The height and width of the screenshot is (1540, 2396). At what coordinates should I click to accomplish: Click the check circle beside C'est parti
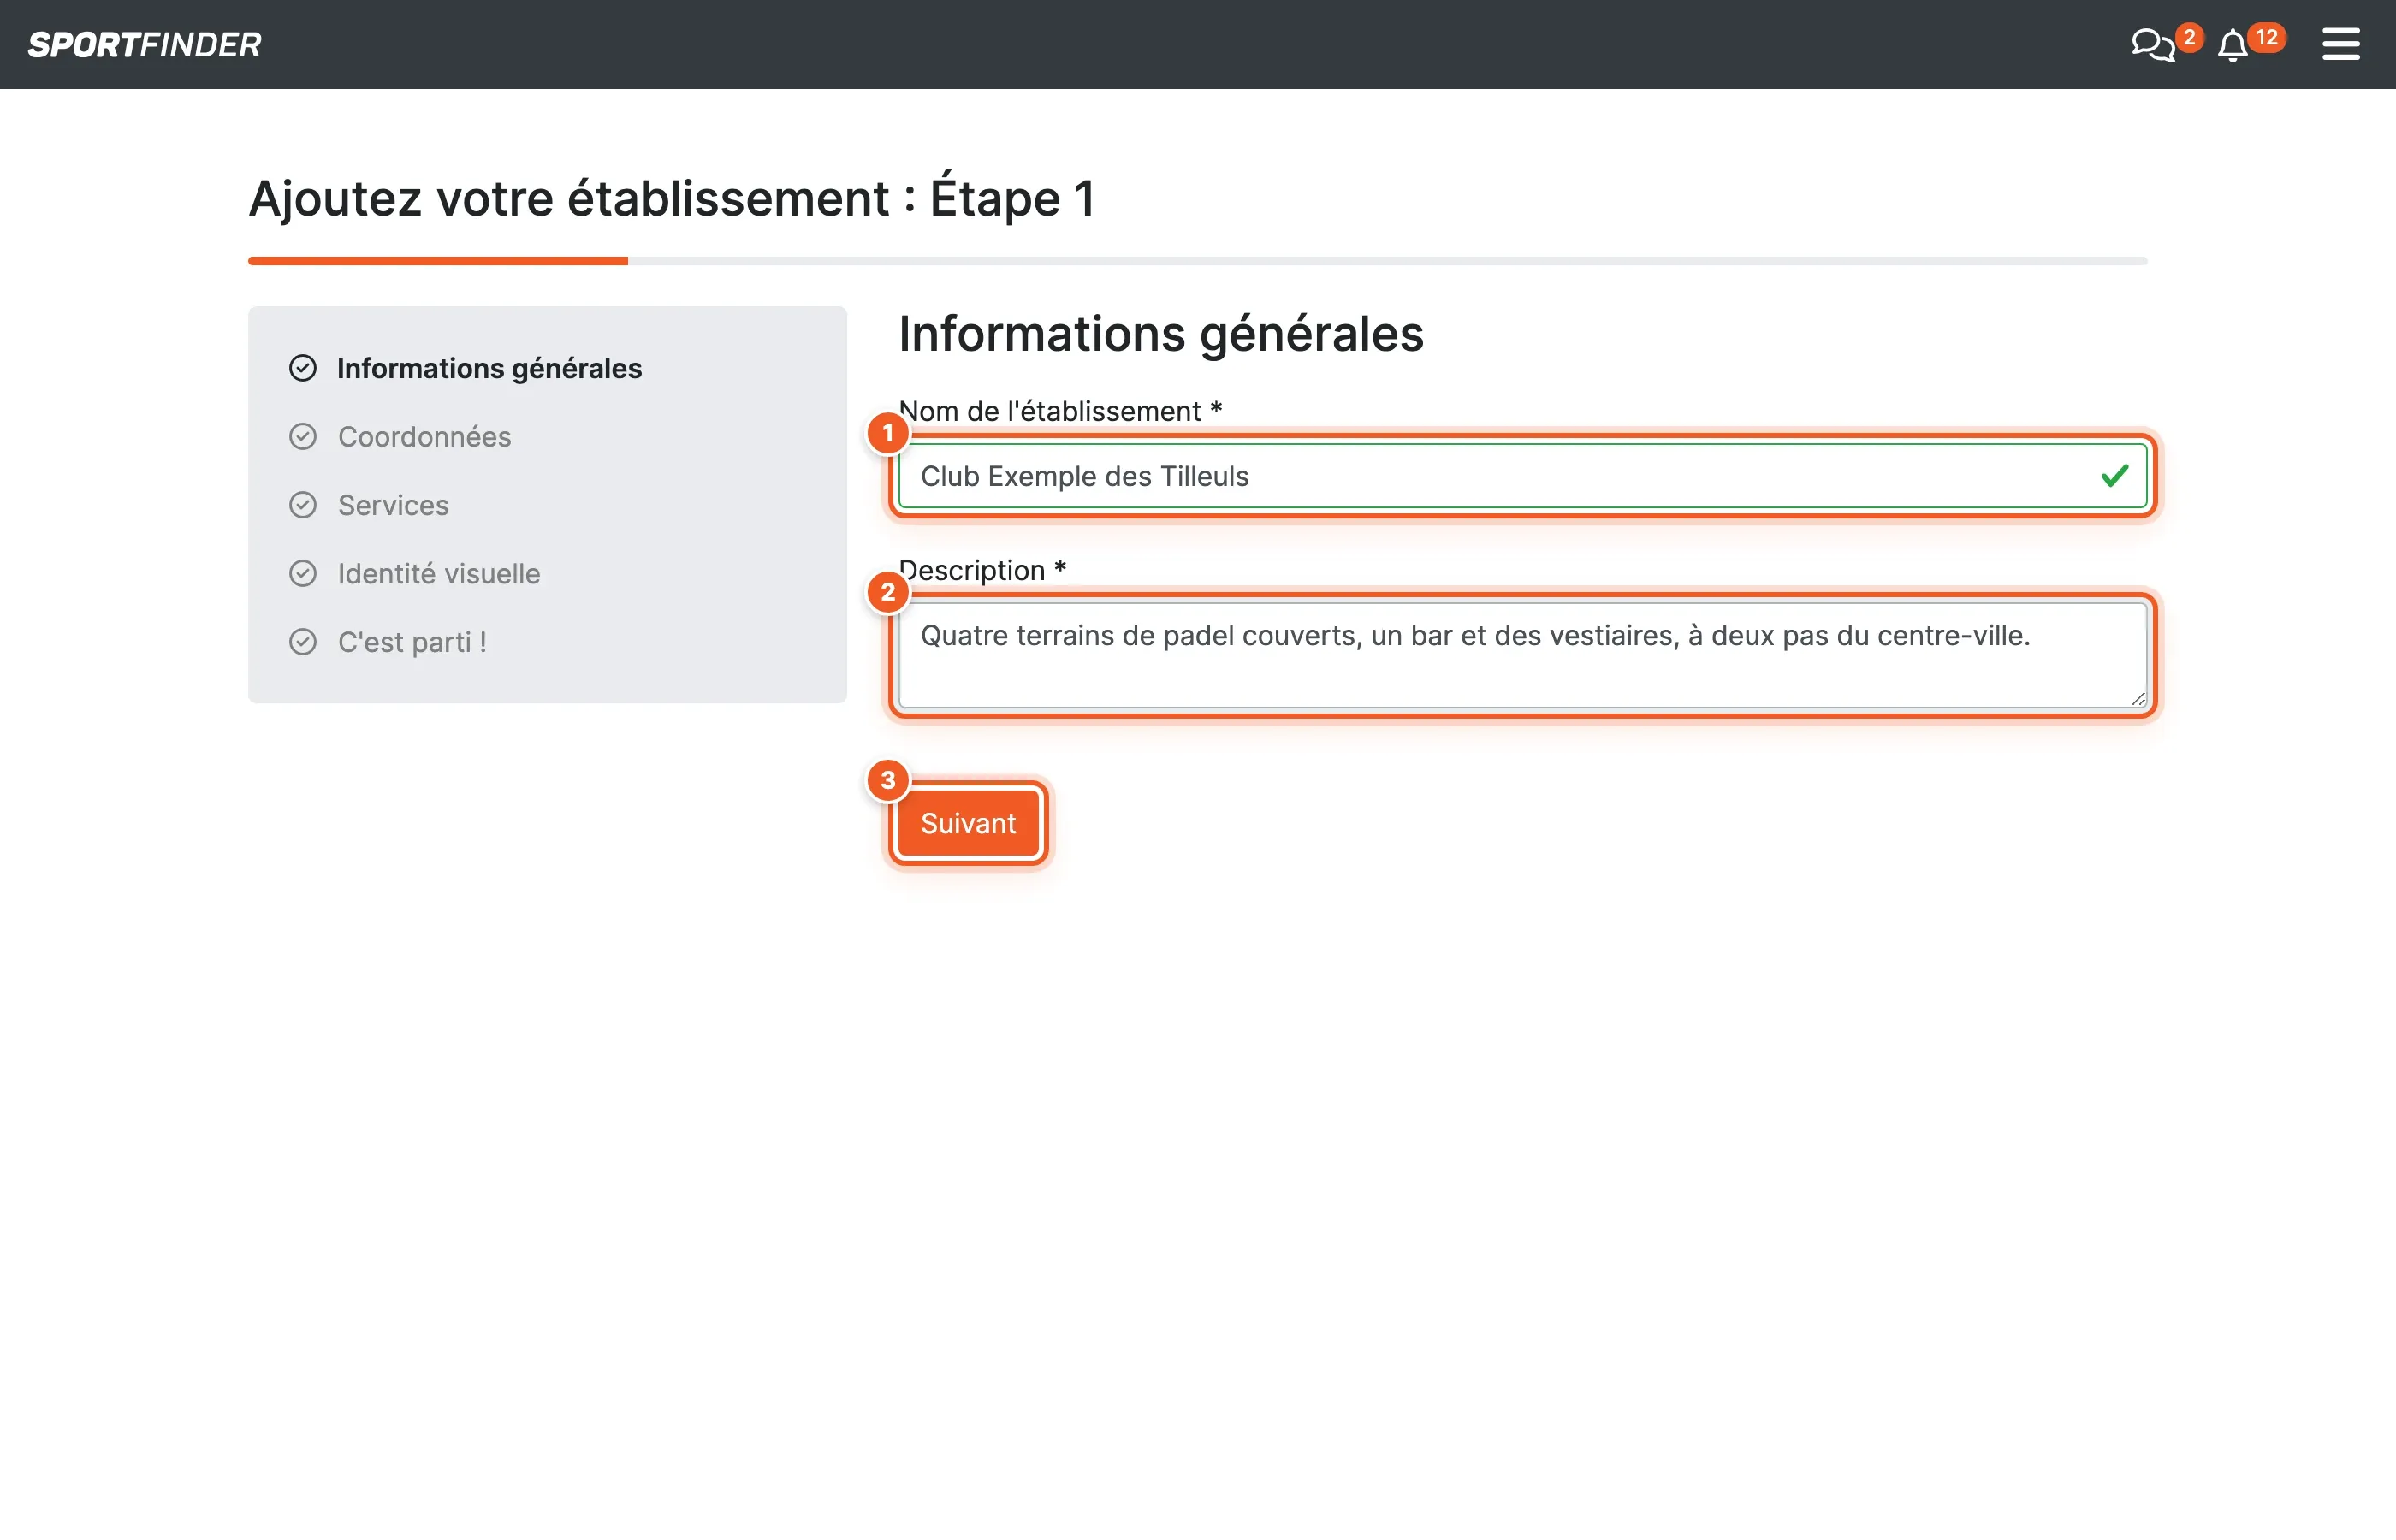pyautogui.click(x=303, y=642)
